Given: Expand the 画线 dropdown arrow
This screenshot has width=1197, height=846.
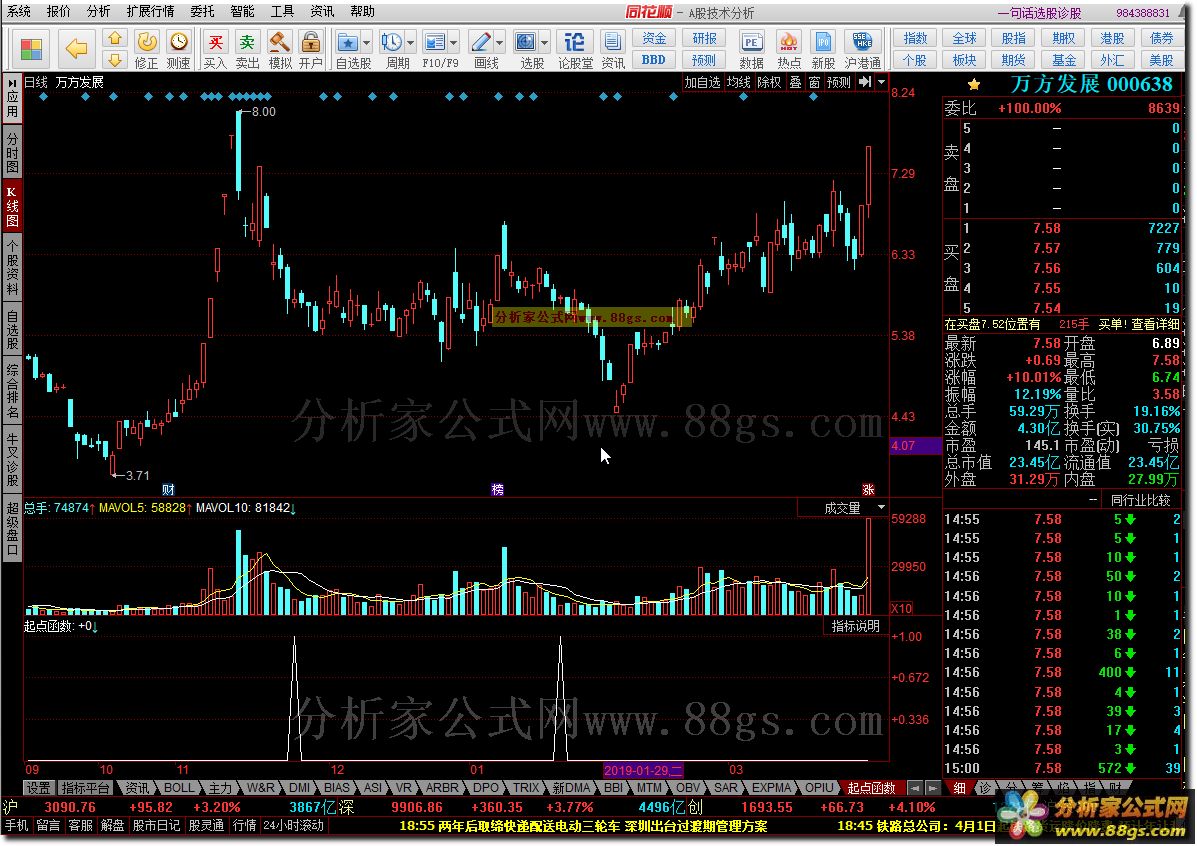Looking at the screenshot, I should pos(500,43).
